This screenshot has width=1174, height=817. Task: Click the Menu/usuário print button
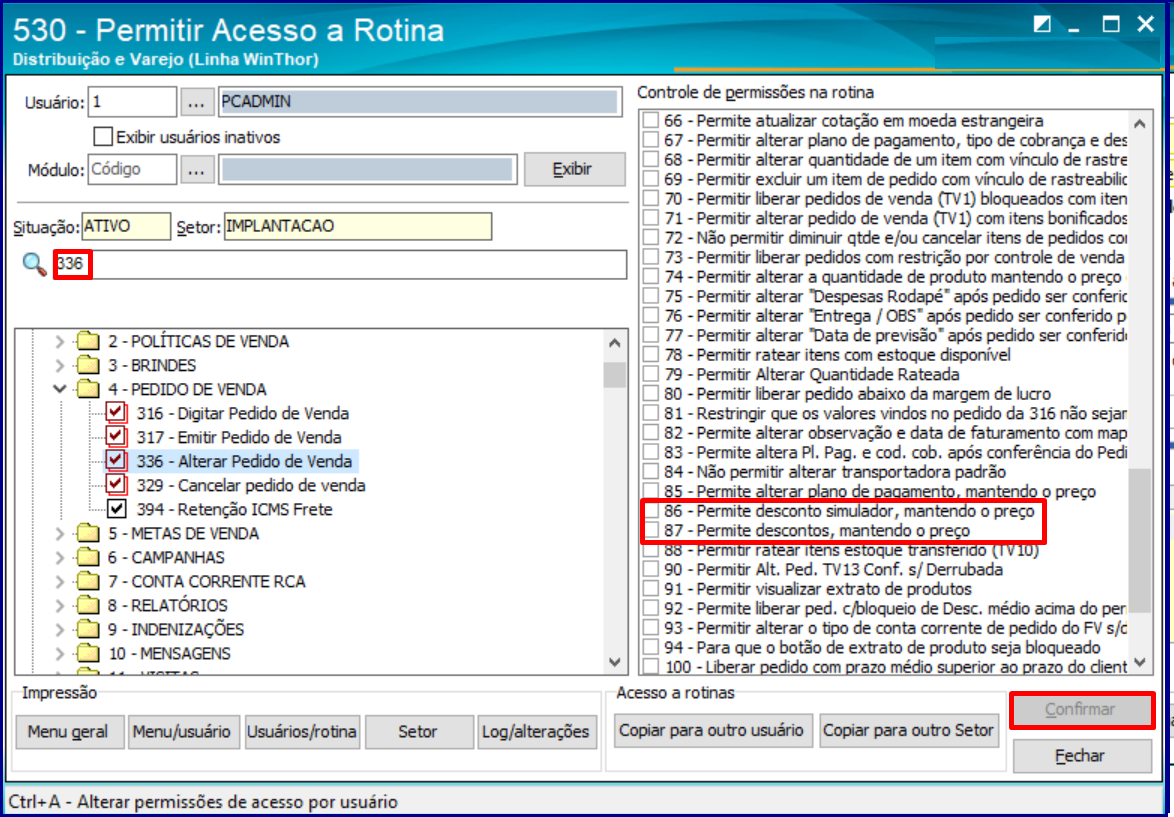183,732
